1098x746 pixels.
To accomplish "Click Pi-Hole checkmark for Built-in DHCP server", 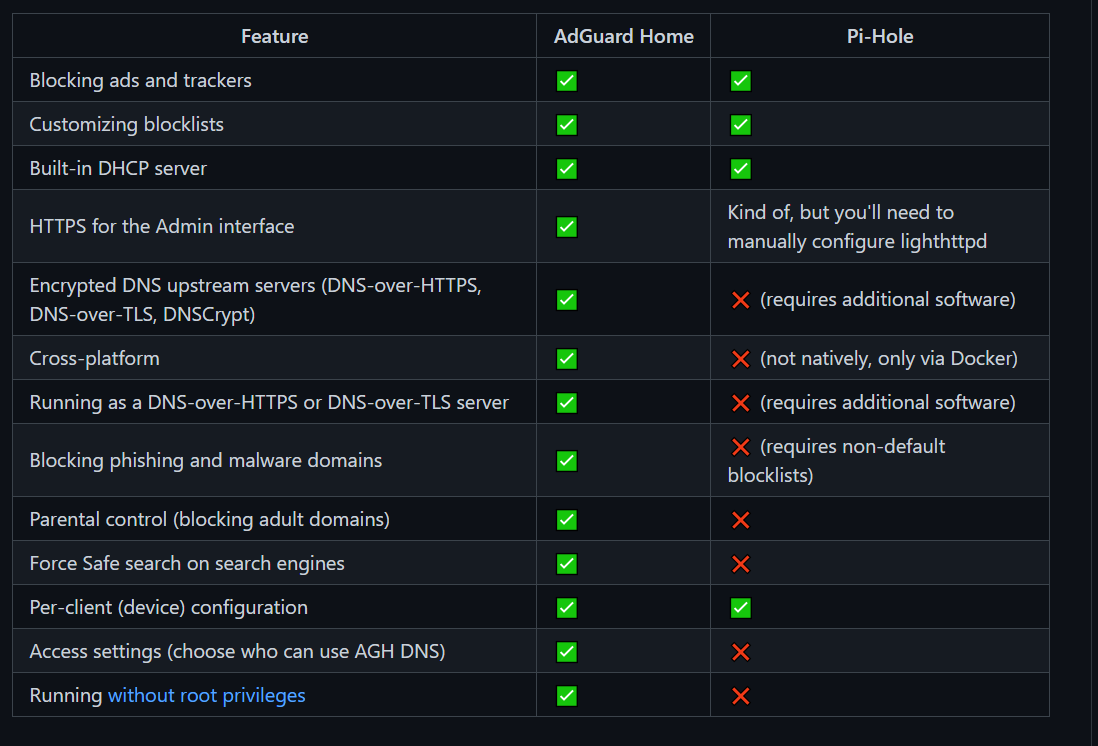I will (740, 169).
